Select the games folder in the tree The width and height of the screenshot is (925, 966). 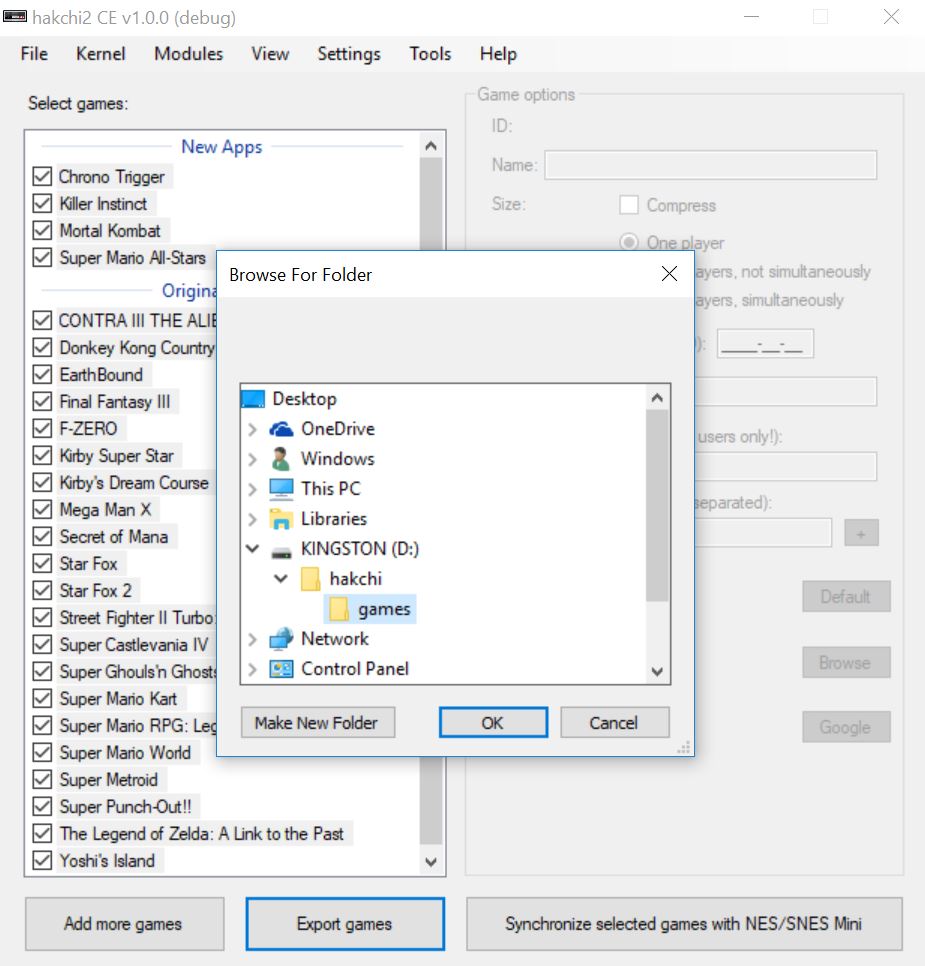pyautogui.click(x=384, y=609)
